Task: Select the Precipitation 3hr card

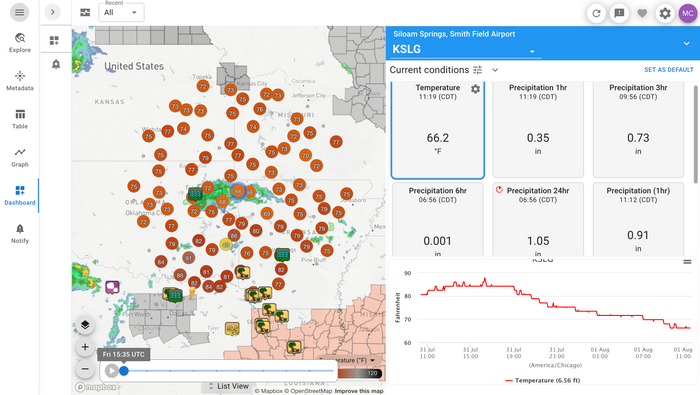Action: click(x=638, y=130)
